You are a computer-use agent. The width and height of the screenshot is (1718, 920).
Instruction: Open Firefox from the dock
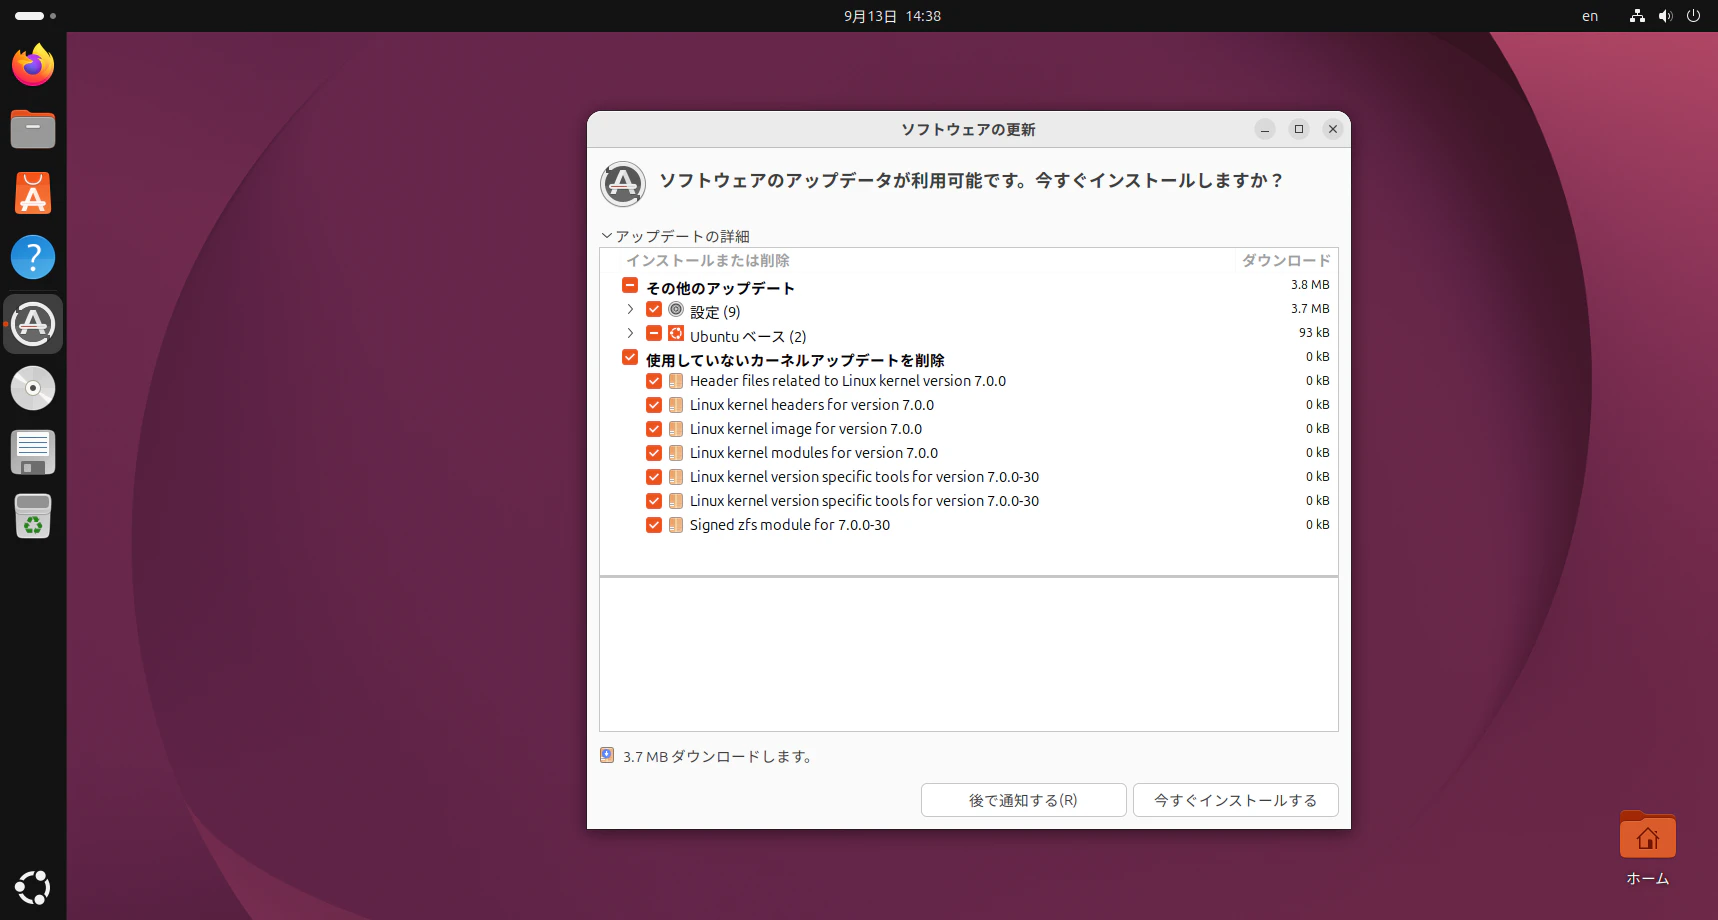[33, 65]
